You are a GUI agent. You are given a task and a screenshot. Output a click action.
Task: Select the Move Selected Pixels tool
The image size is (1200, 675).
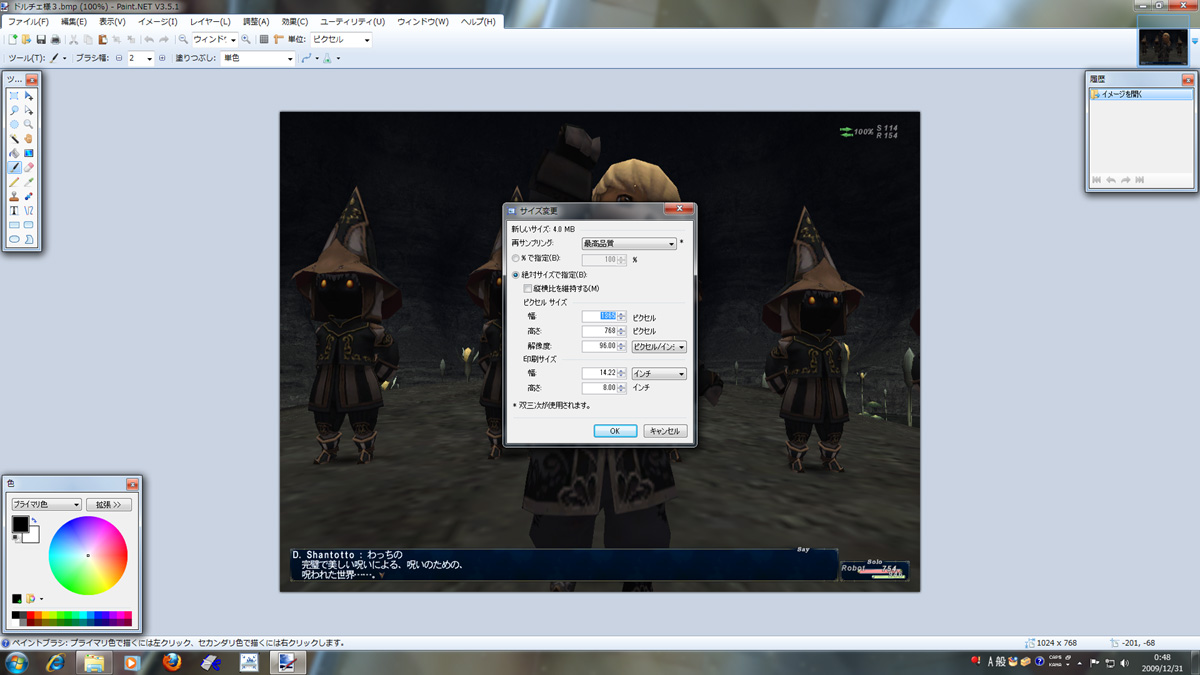click(x=29, y=96)
